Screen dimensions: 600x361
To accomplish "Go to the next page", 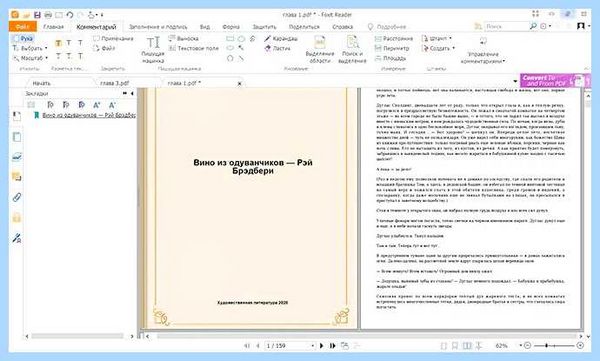I will 321,346.
